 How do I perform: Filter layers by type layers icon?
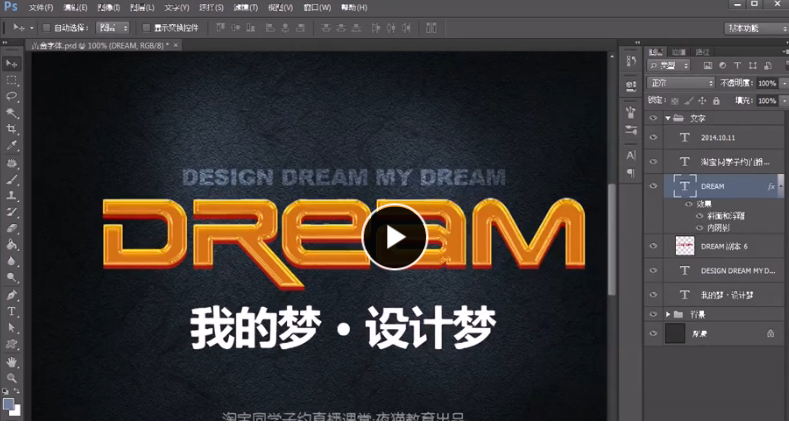point(737,65)
